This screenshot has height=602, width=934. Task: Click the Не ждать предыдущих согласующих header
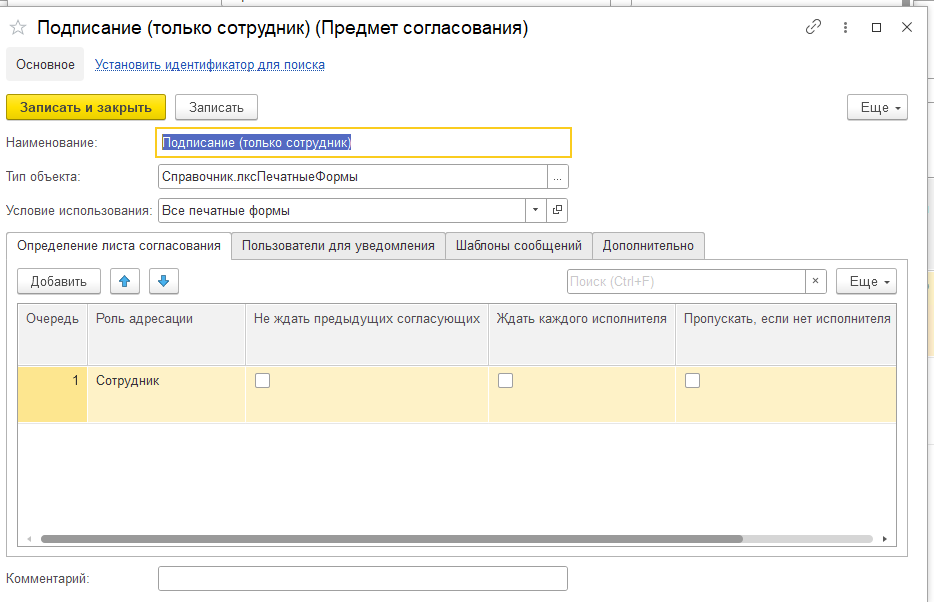(x=367, y=334)
